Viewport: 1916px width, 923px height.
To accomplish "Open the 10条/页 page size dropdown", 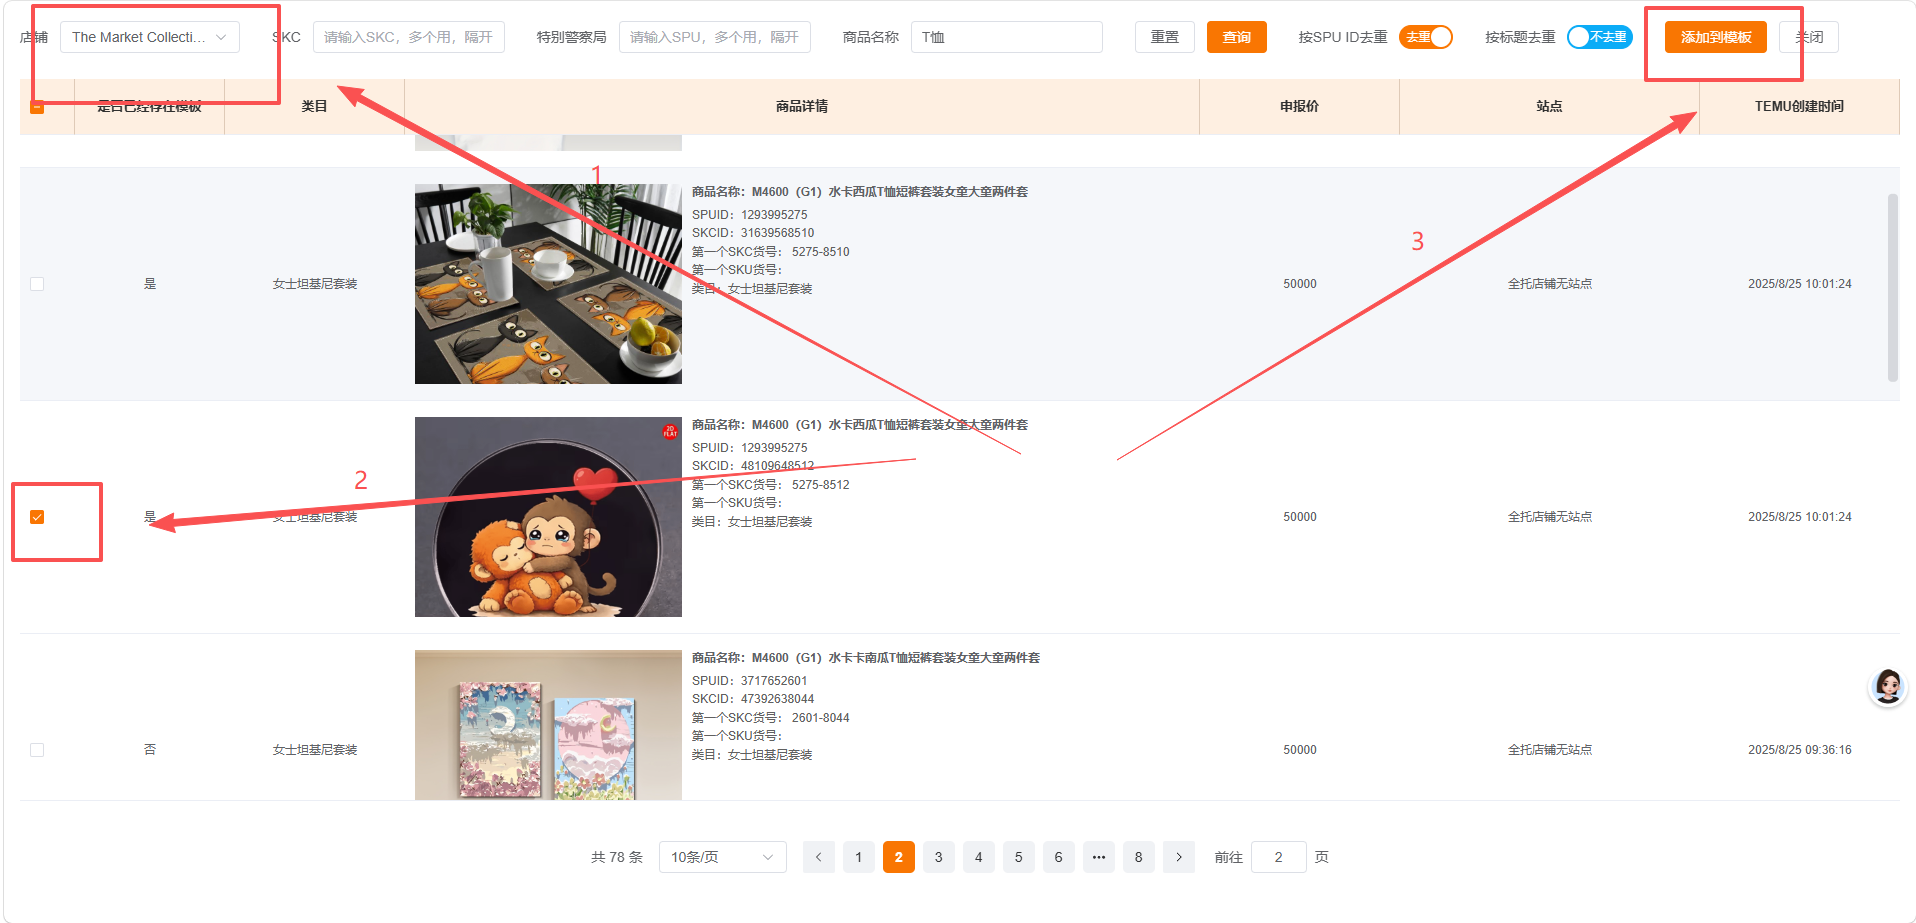I will click(722, 857).
